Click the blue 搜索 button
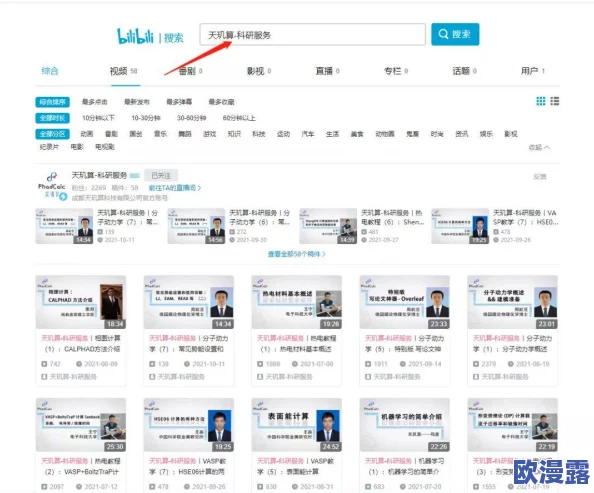Image resolution: width=594 pixels, height=493 pixels. (x=455, y=34)
